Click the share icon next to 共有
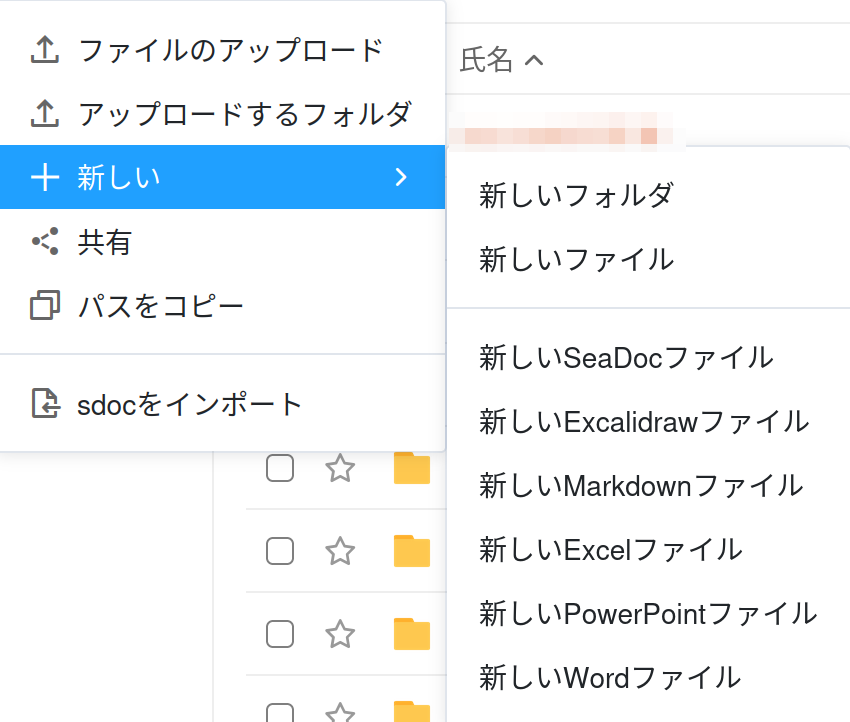This screenshot has height=722, width=850. 45,241
